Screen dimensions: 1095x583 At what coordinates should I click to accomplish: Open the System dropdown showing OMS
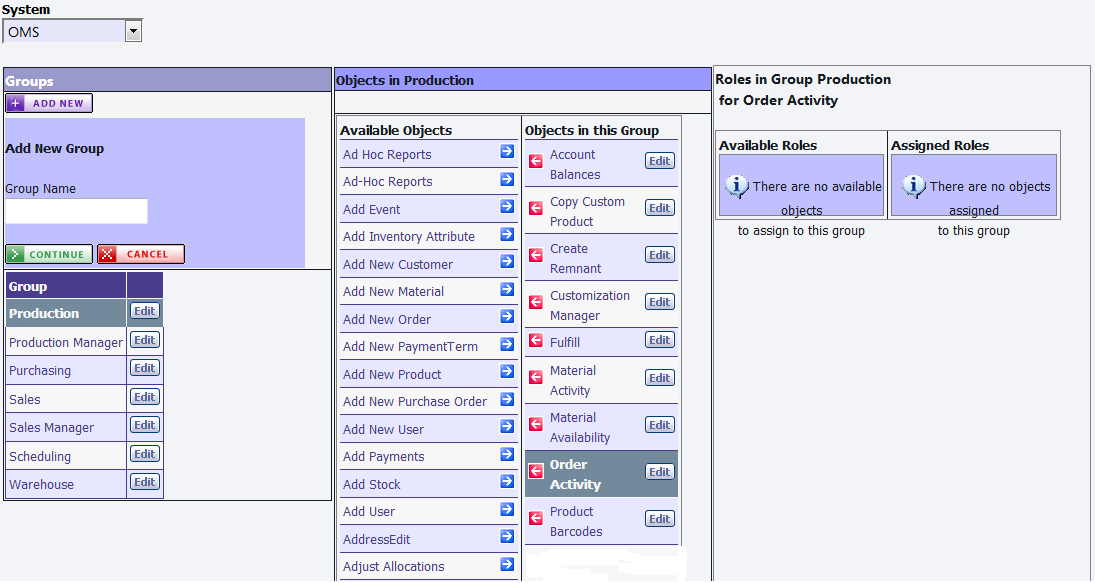tap(134, 32)
